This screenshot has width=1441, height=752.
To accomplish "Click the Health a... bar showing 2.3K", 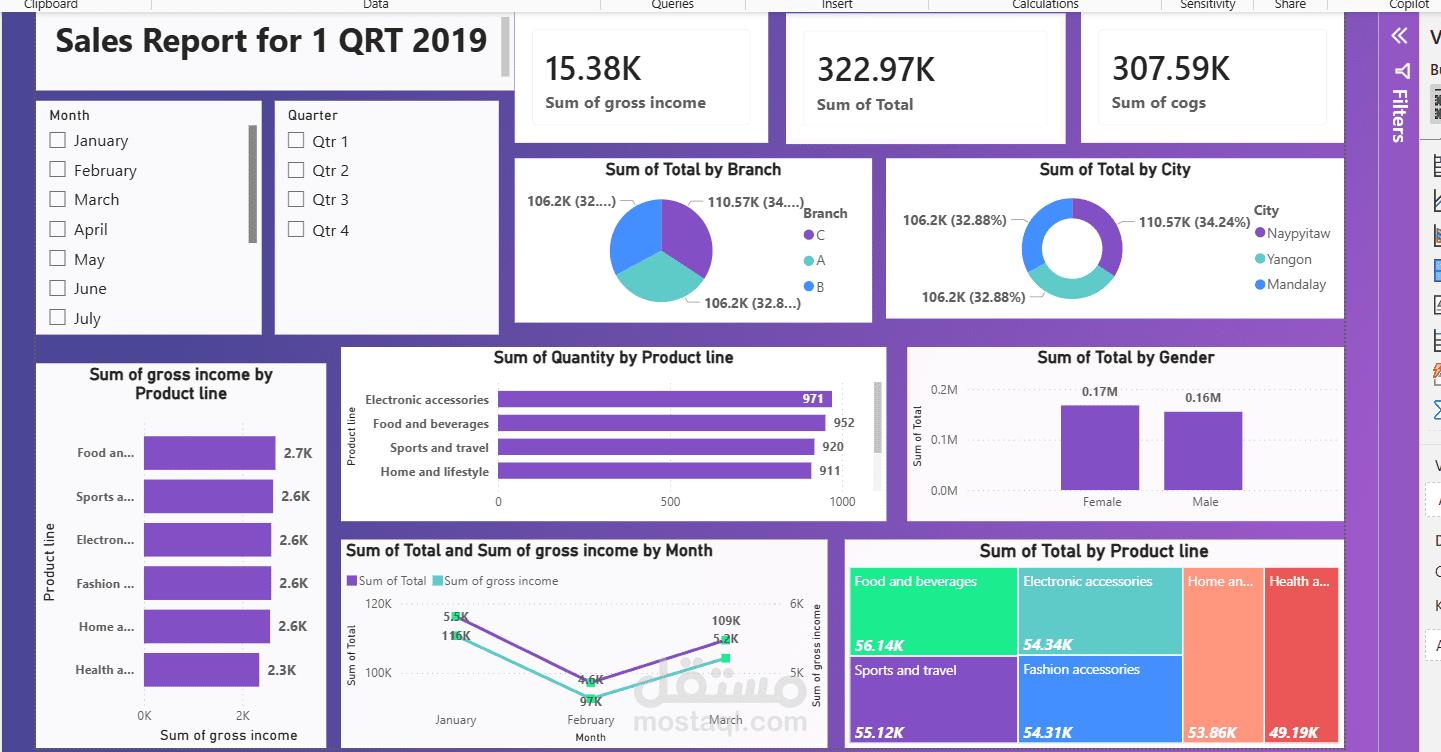I will point(201,670).
